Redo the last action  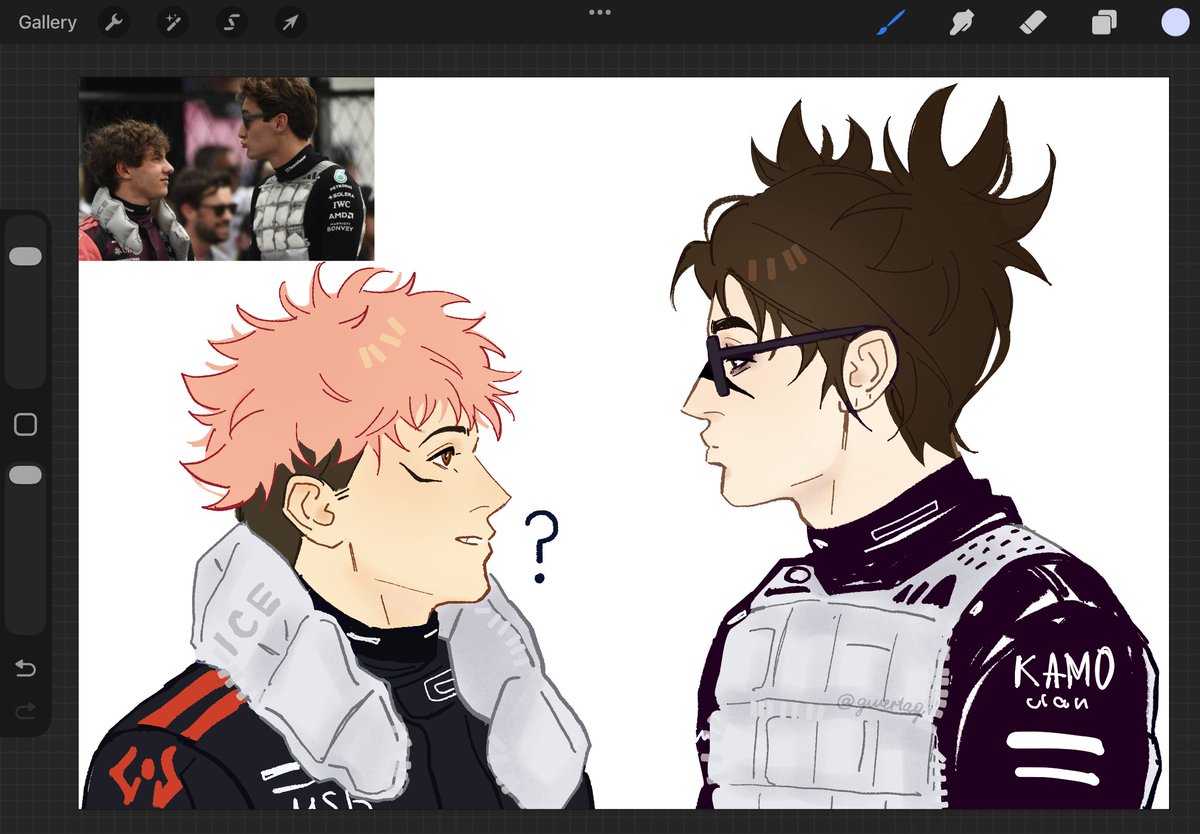(26, 711)
